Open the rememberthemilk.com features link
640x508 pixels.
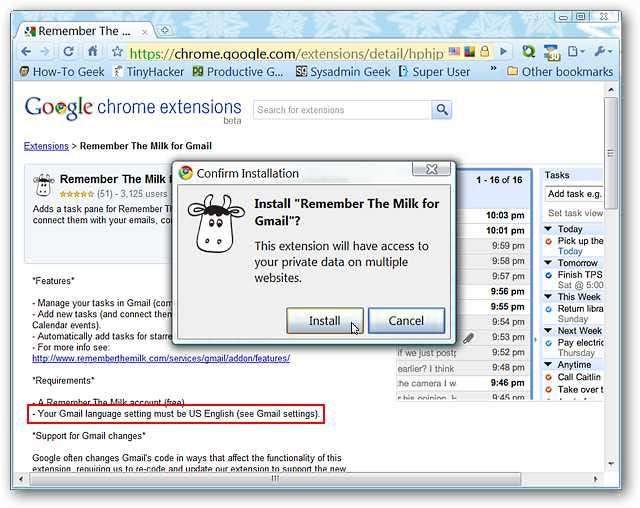161,358
